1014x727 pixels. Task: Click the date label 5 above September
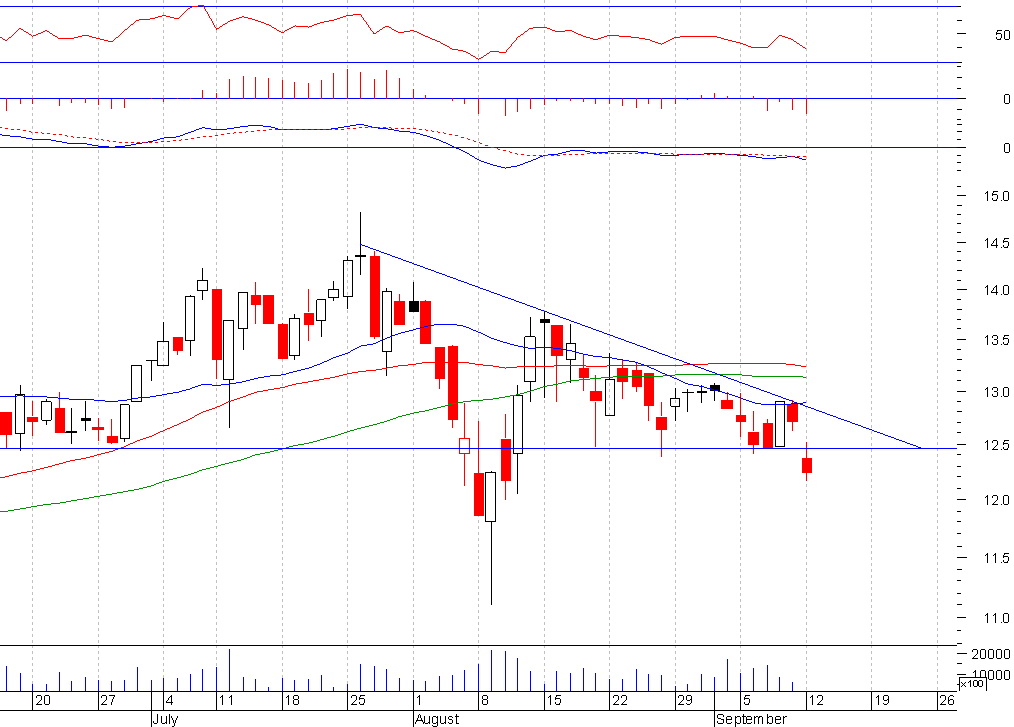(x=747, y=700)
